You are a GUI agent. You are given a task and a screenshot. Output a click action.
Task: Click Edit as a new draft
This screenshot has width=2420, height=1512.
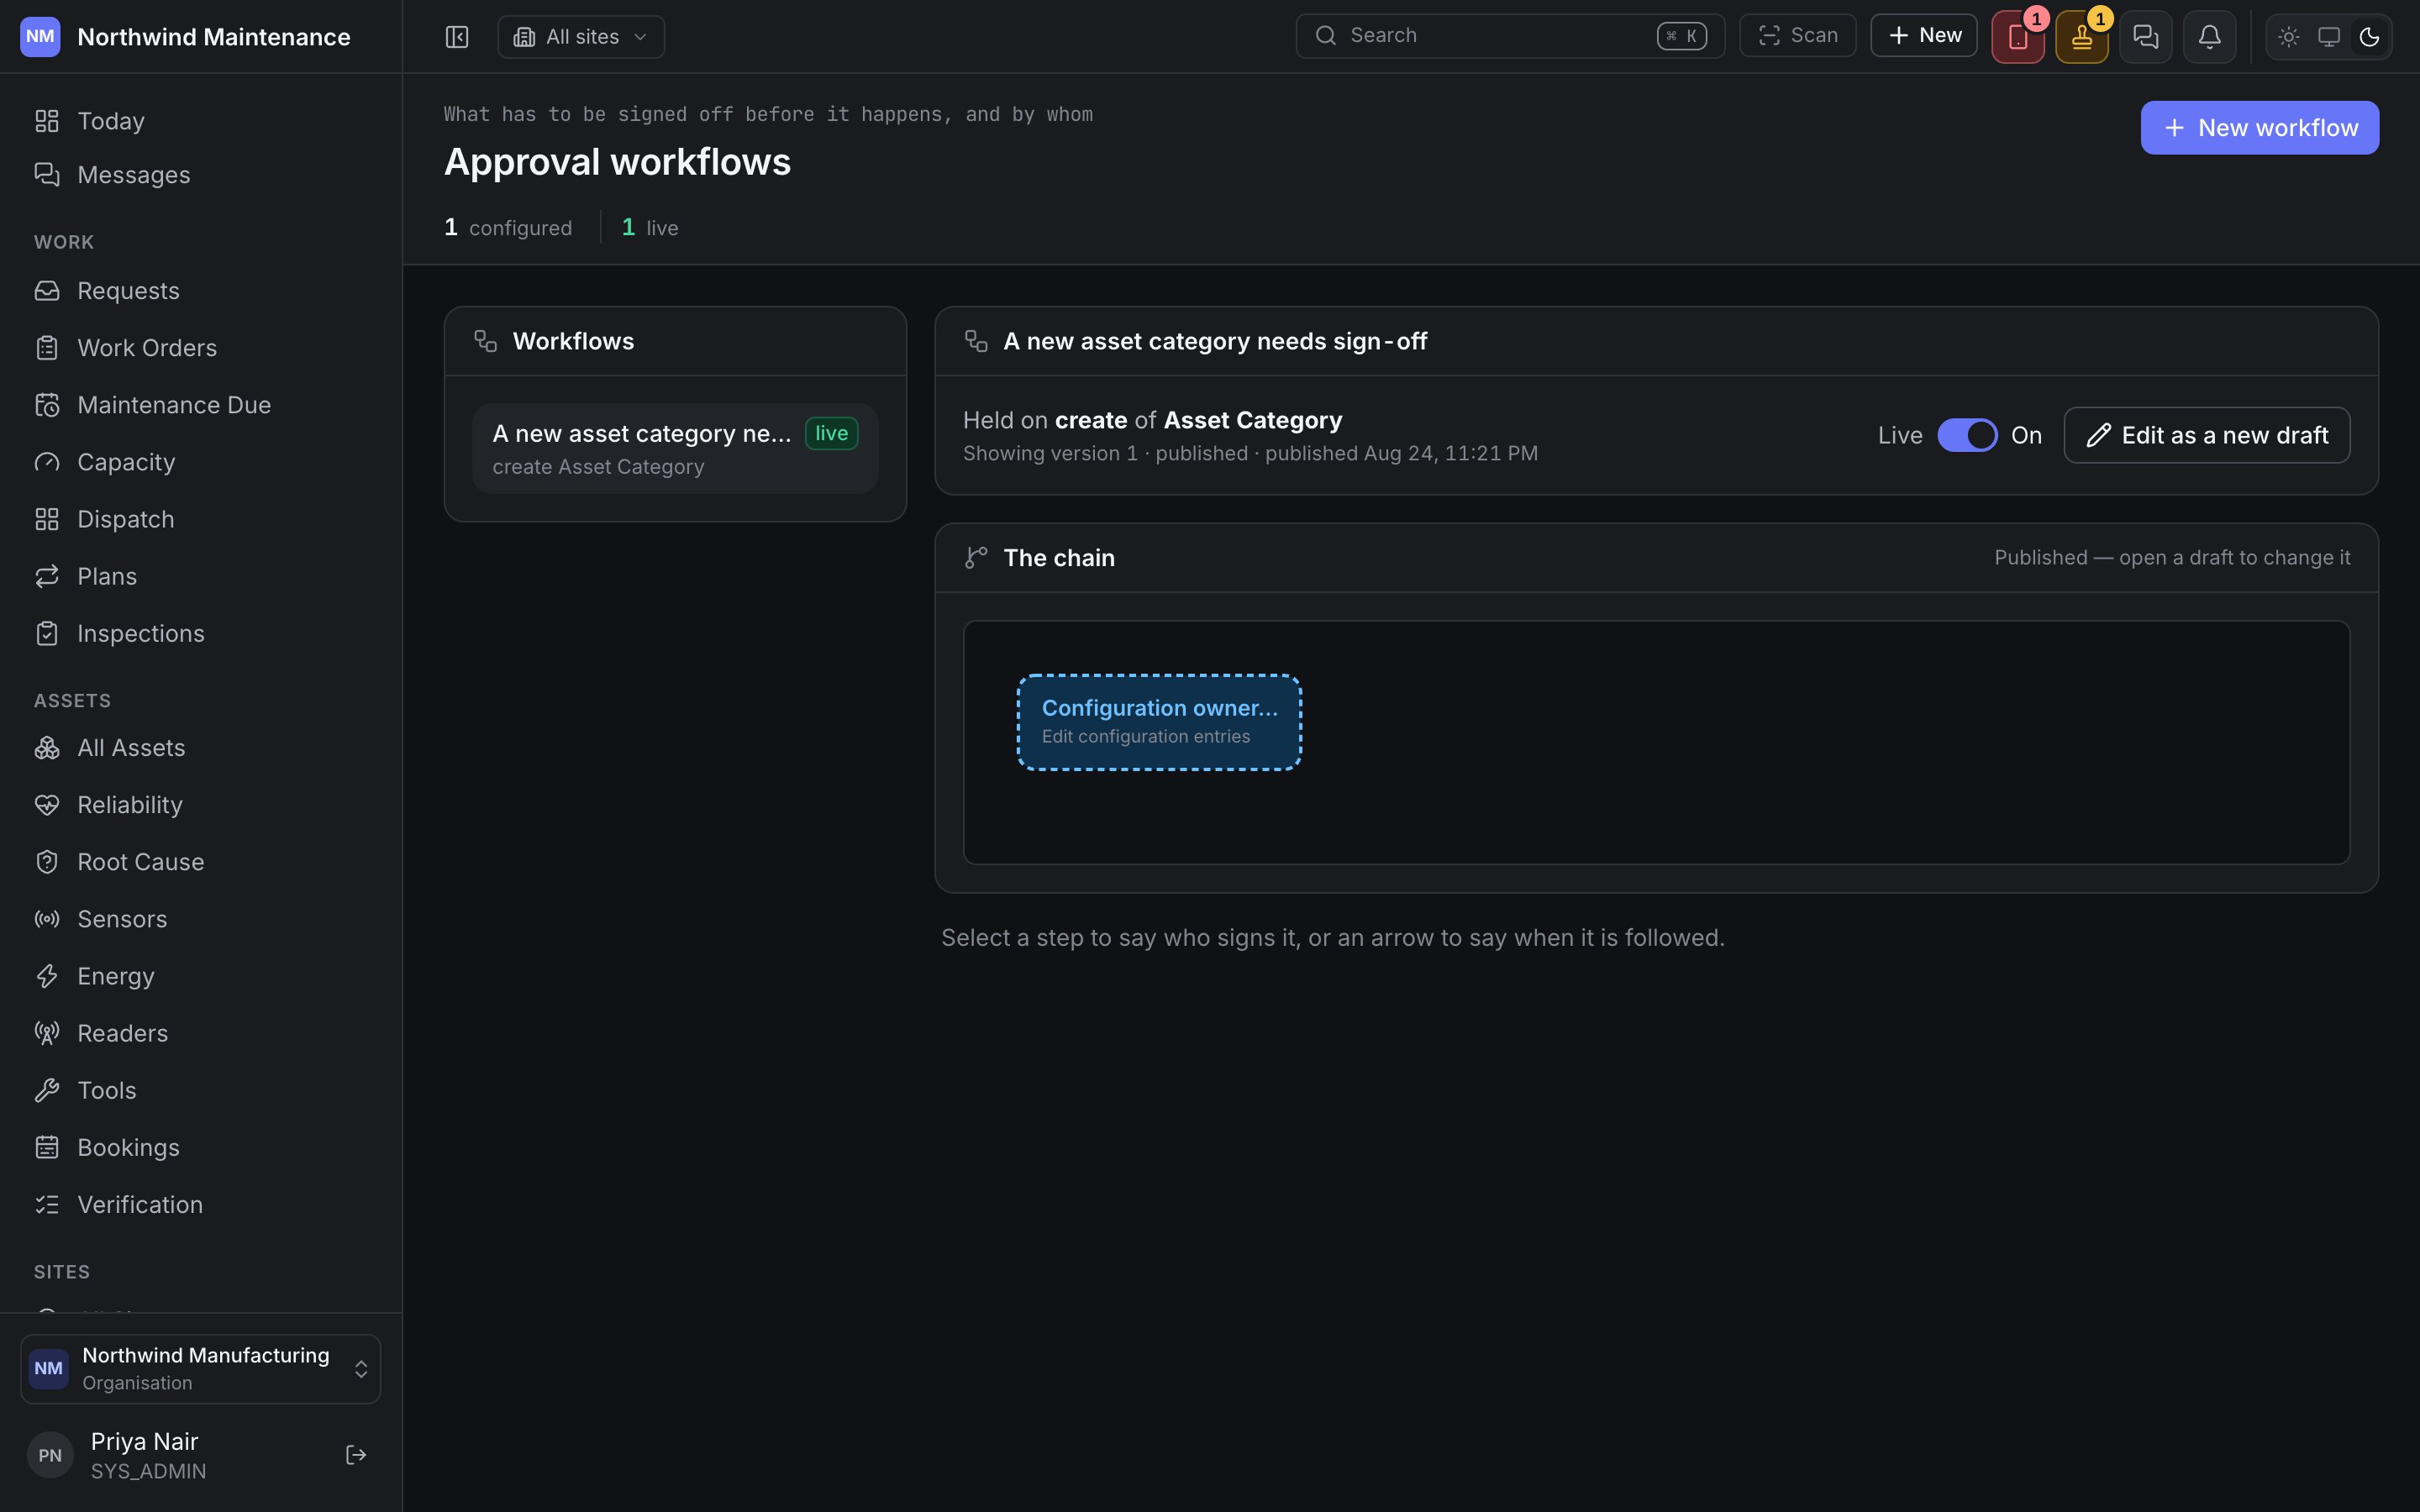2207,435
